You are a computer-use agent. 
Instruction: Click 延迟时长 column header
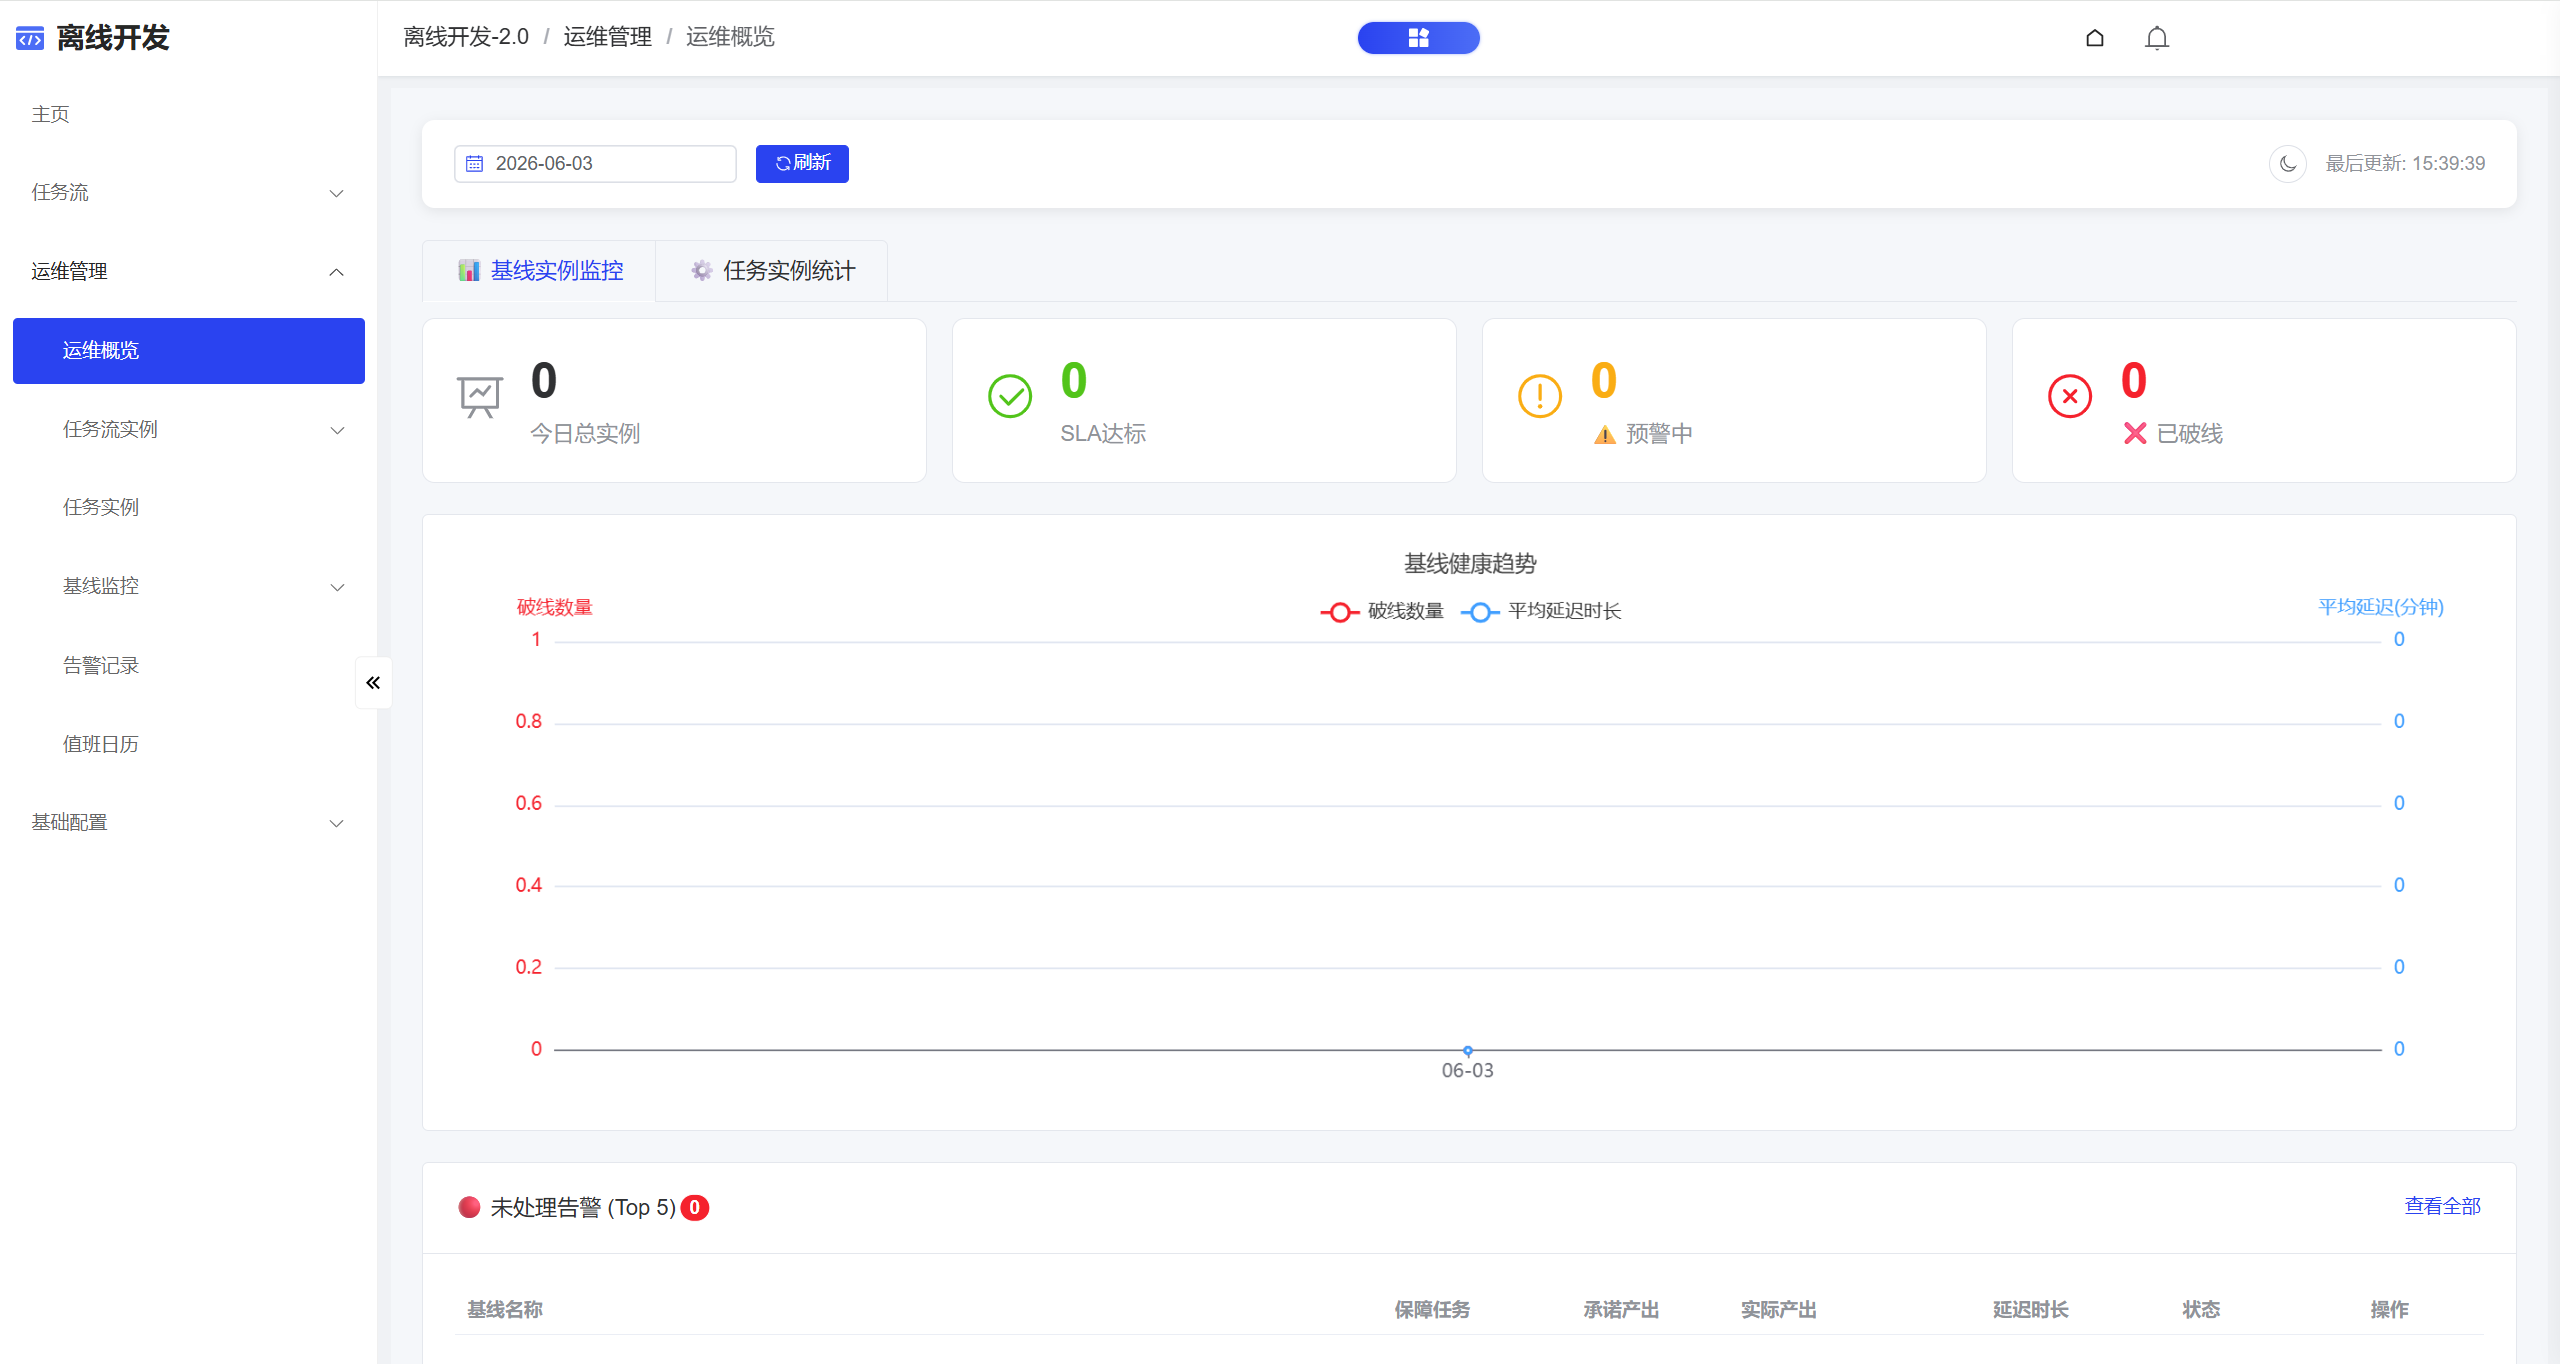(2031, 1310)
